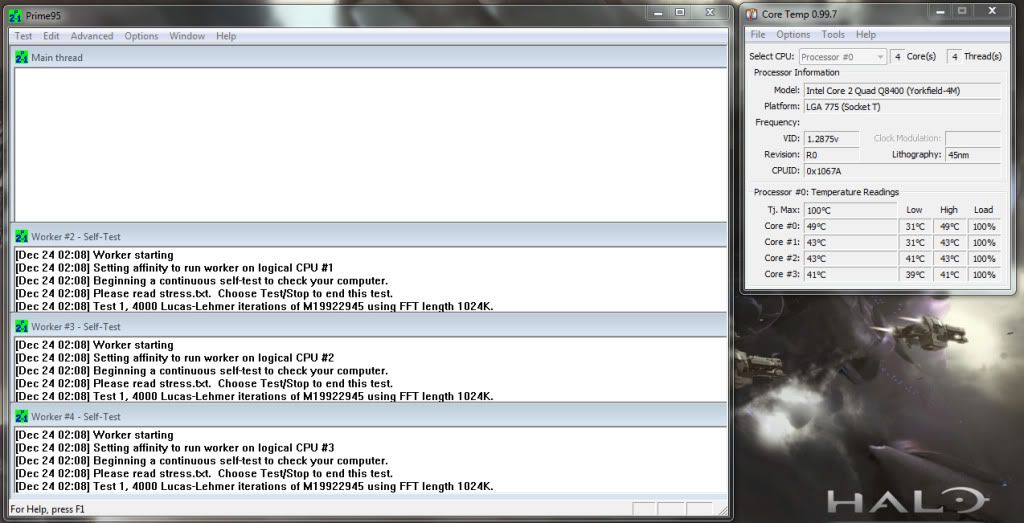Click the empty Clock Modulation field
The width and height of the screenshot is (1024, 523).
click(x=972, y=138)
